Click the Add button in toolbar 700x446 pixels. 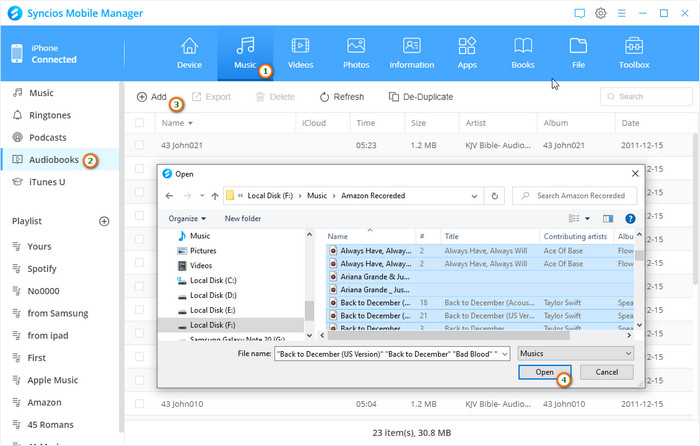pyautogui.click(x=152, y=97)
